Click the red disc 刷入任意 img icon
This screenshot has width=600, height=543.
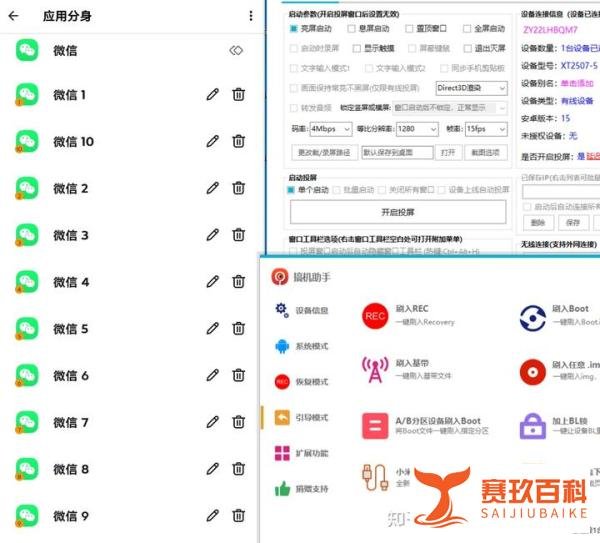(x=533, y=372)
